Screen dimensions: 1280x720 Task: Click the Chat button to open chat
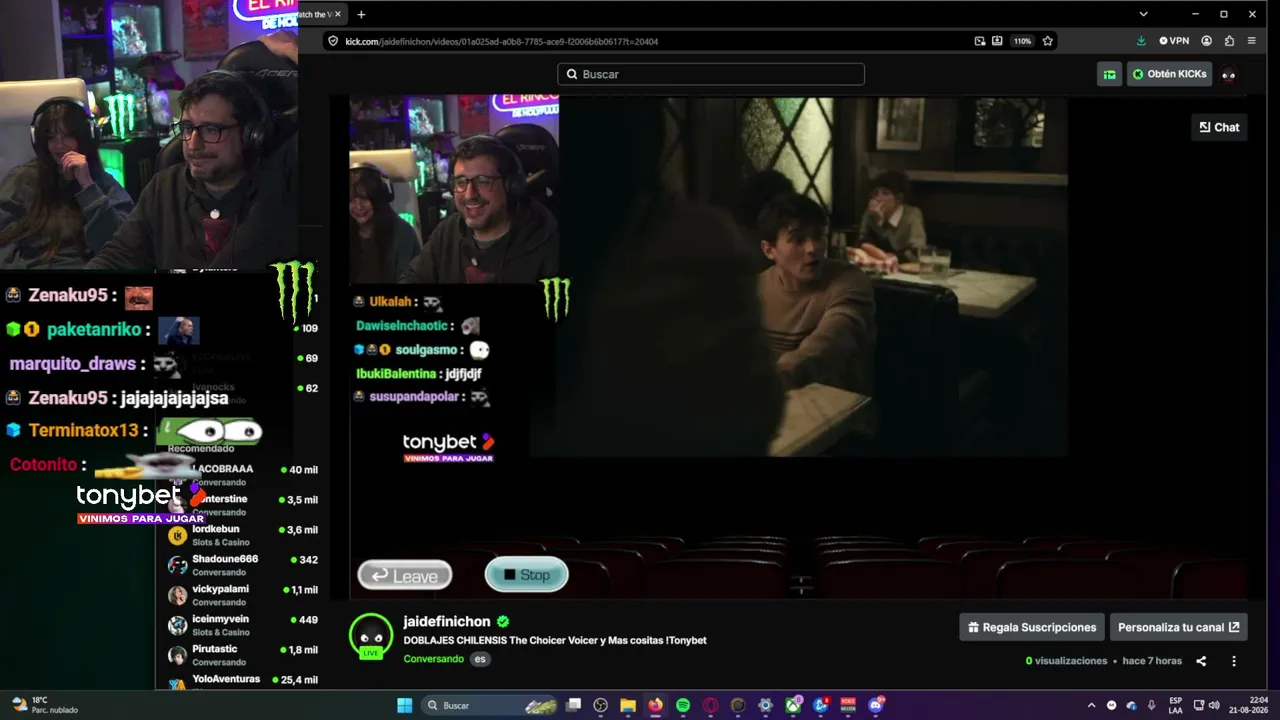(x=1219, y=127)
